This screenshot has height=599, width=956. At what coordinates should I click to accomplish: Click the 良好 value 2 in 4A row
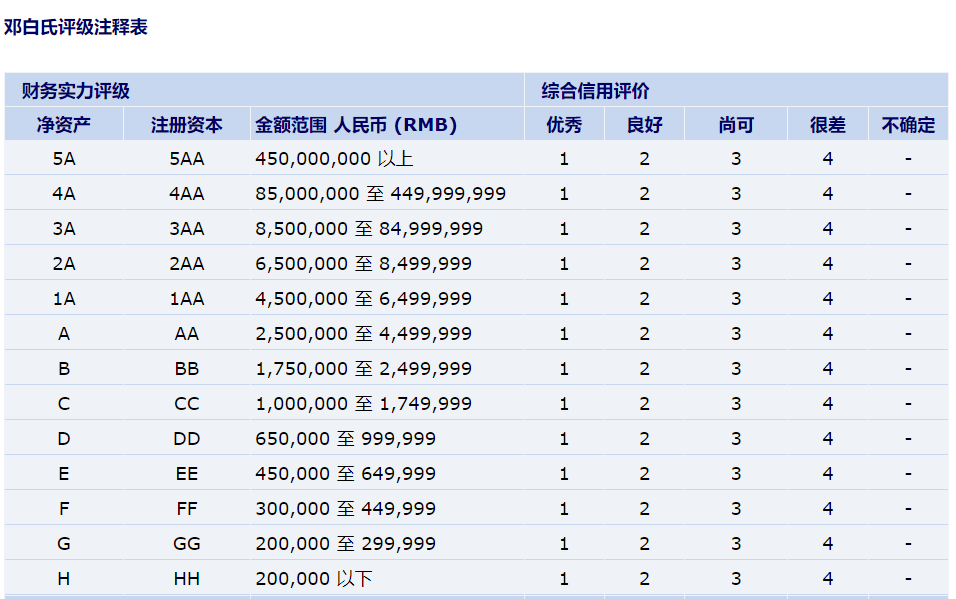point(644,193)
